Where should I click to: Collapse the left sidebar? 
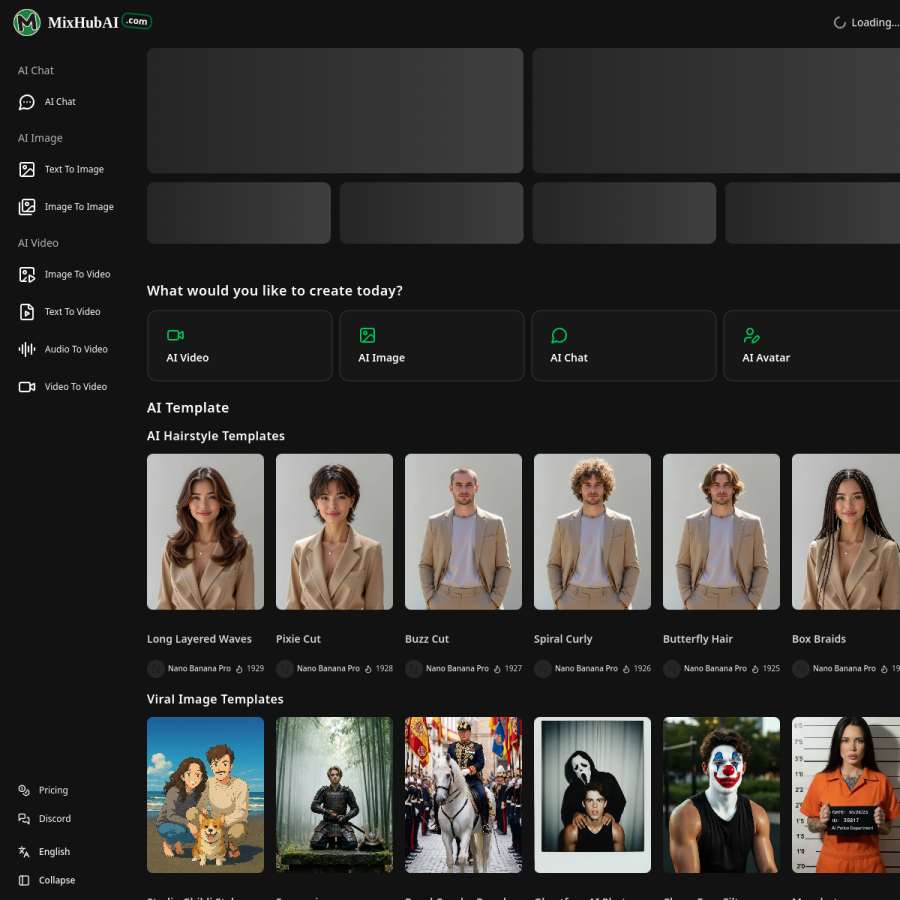click(47, 880)
